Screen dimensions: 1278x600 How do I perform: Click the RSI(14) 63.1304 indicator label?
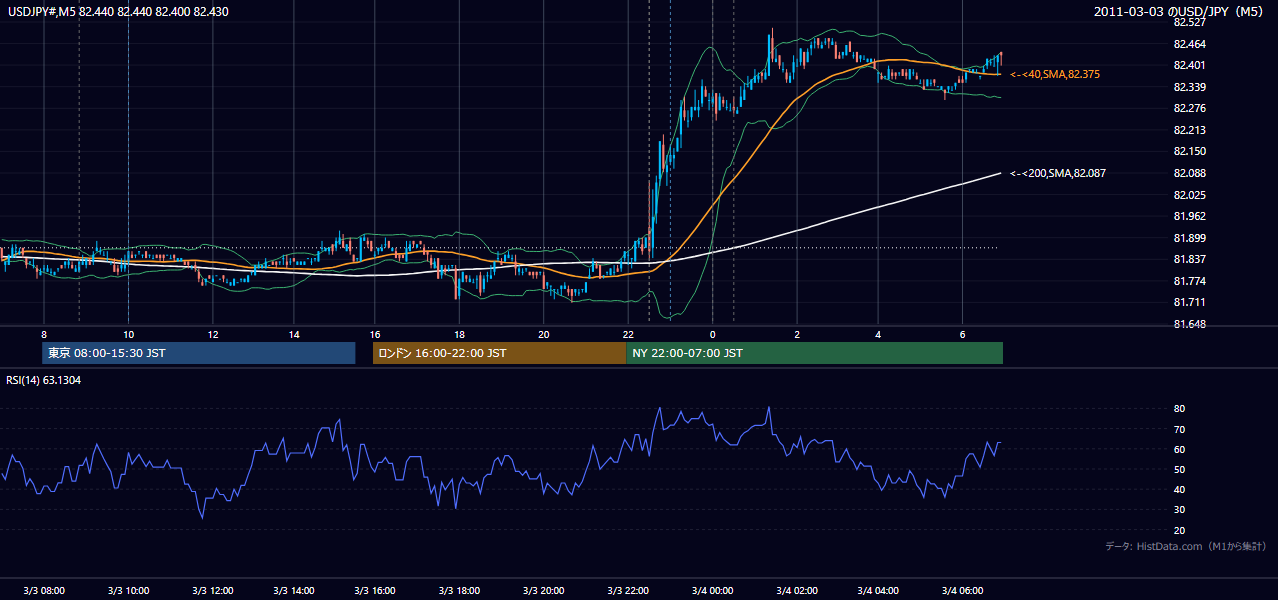[44, 380]
